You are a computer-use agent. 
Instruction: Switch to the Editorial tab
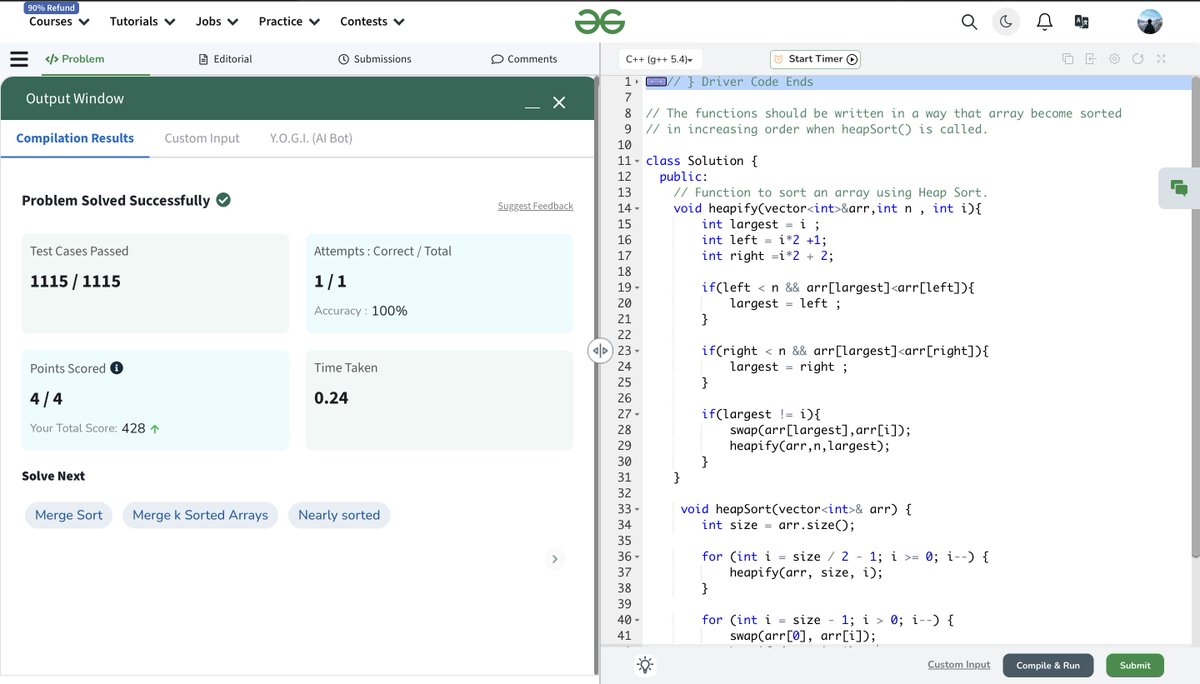(226, 59)
